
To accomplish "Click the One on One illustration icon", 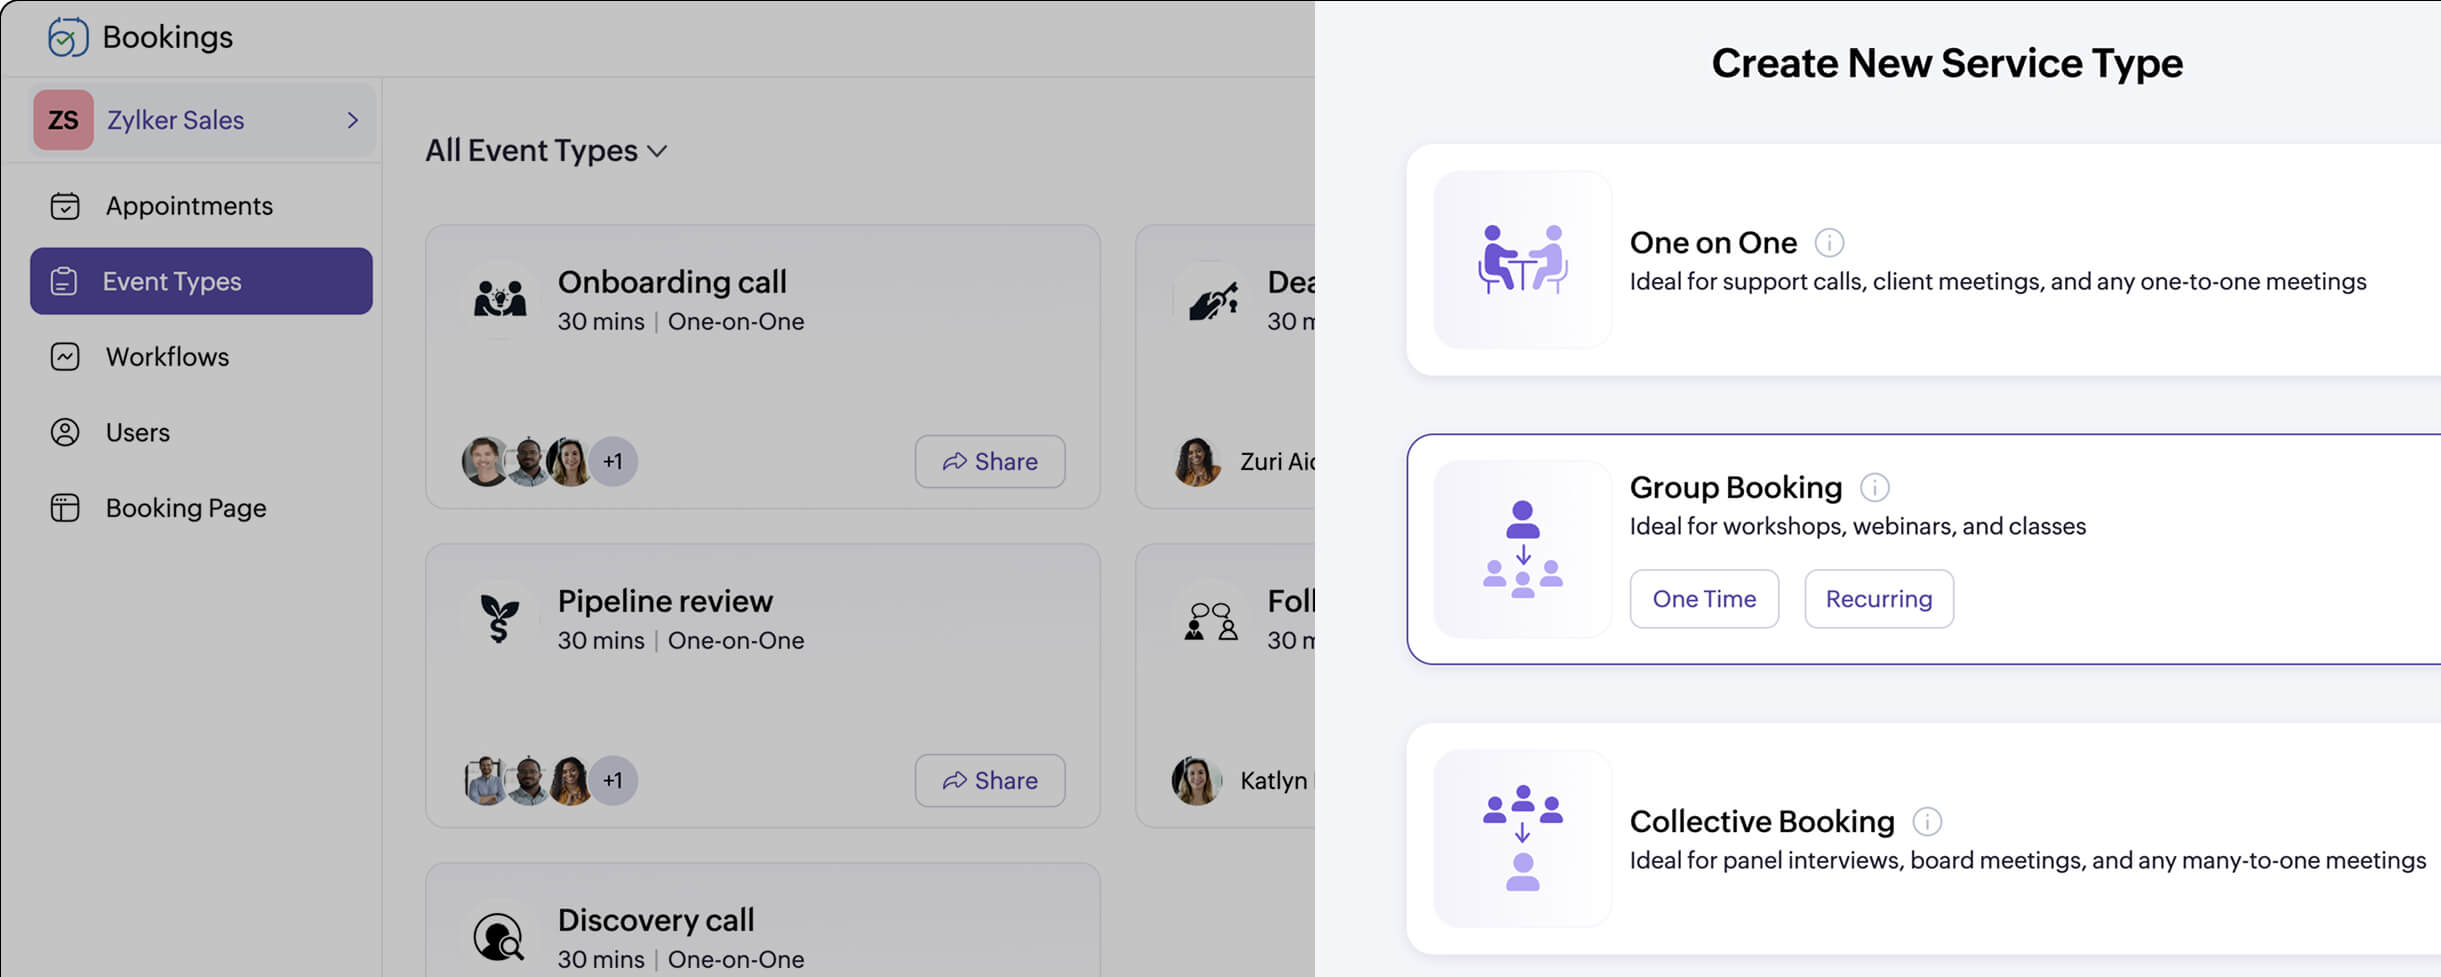I will pyautogui.click(x=1523, y=259).
